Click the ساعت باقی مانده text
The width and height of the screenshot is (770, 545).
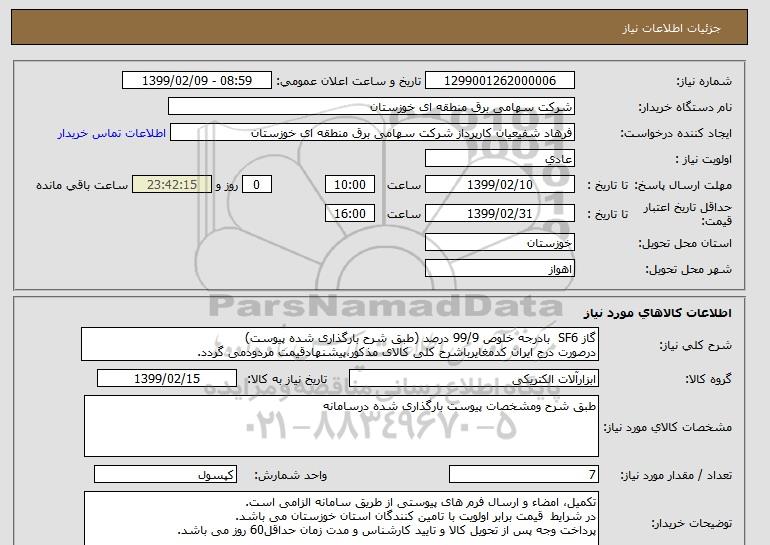(82, 185)
